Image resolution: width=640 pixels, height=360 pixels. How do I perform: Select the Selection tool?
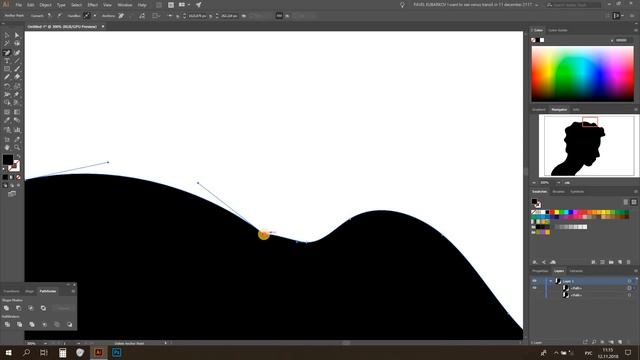pos(7,36)
